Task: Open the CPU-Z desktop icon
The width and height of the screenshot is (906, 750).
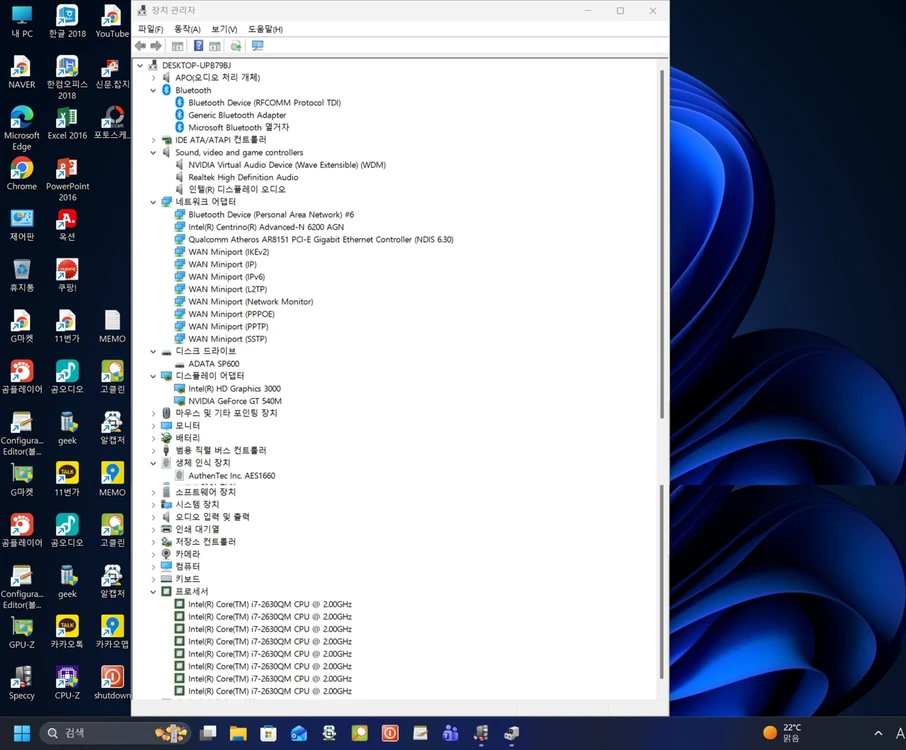Action: click(67, 683)
